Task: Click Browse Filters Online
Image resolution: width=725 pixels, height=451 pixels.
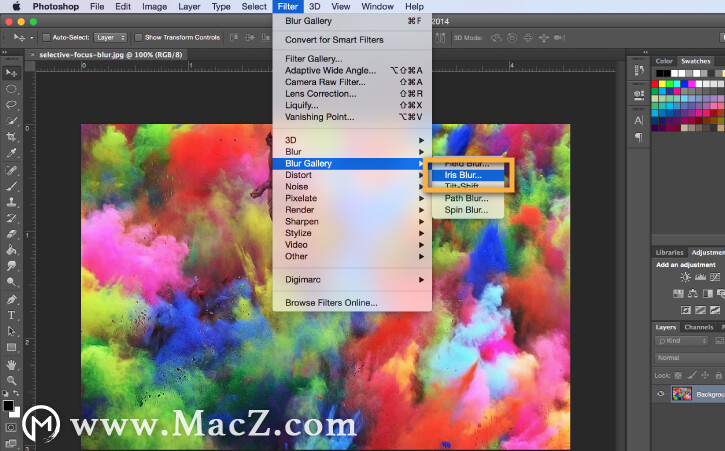Action: click(x=352, y=303)
